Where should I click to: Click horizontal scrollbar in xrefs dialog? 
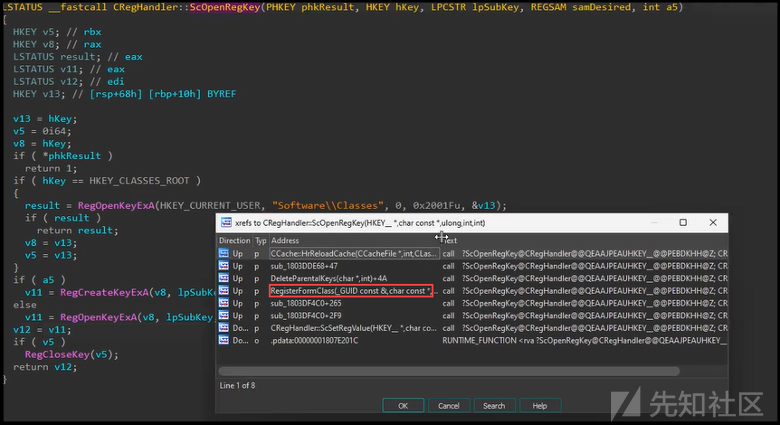point(449,371)
